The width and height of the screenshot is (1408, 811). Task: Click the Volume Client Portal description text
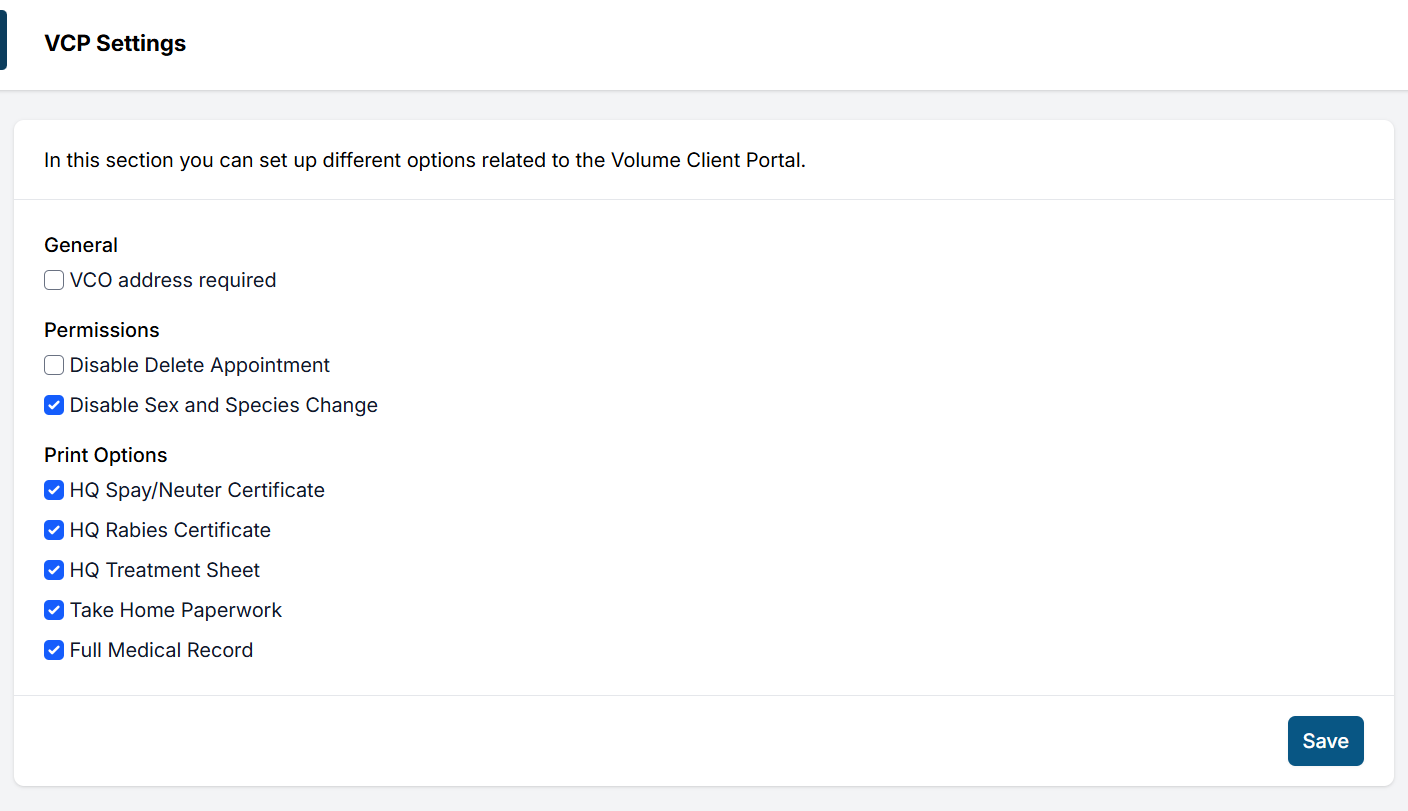(424, 161)
